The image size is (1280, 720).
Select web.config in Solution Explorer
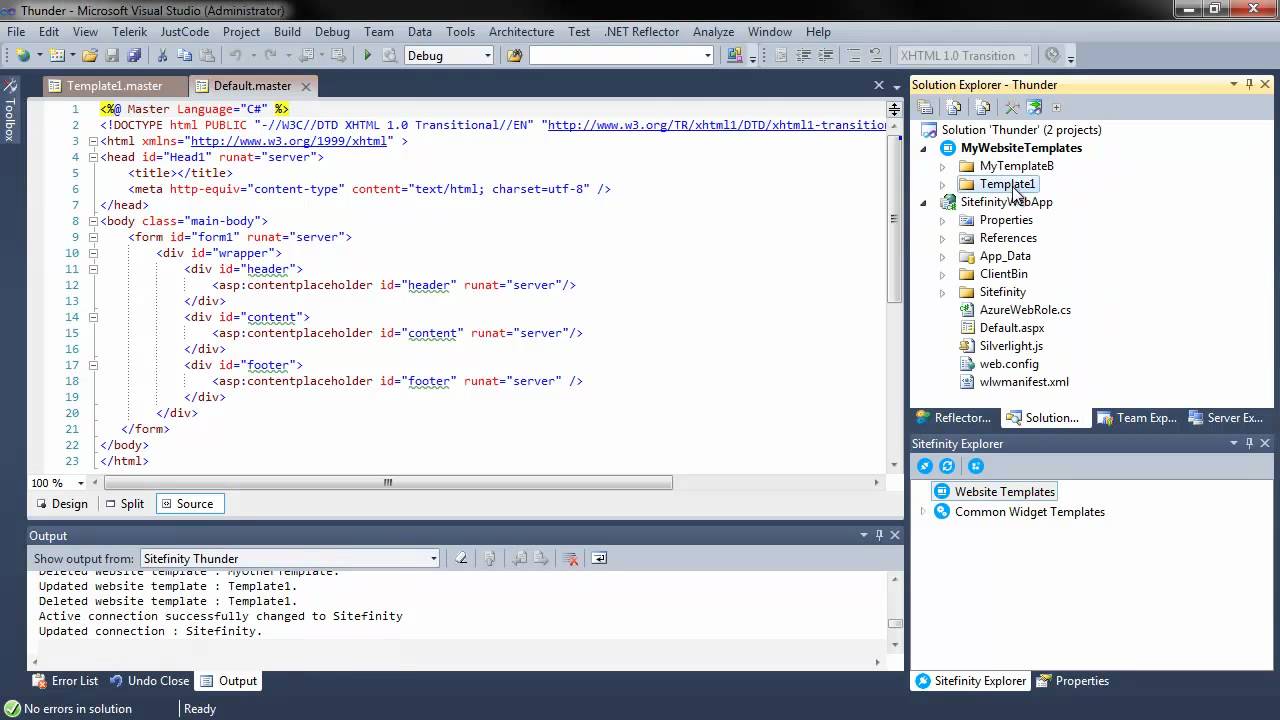1009,364
